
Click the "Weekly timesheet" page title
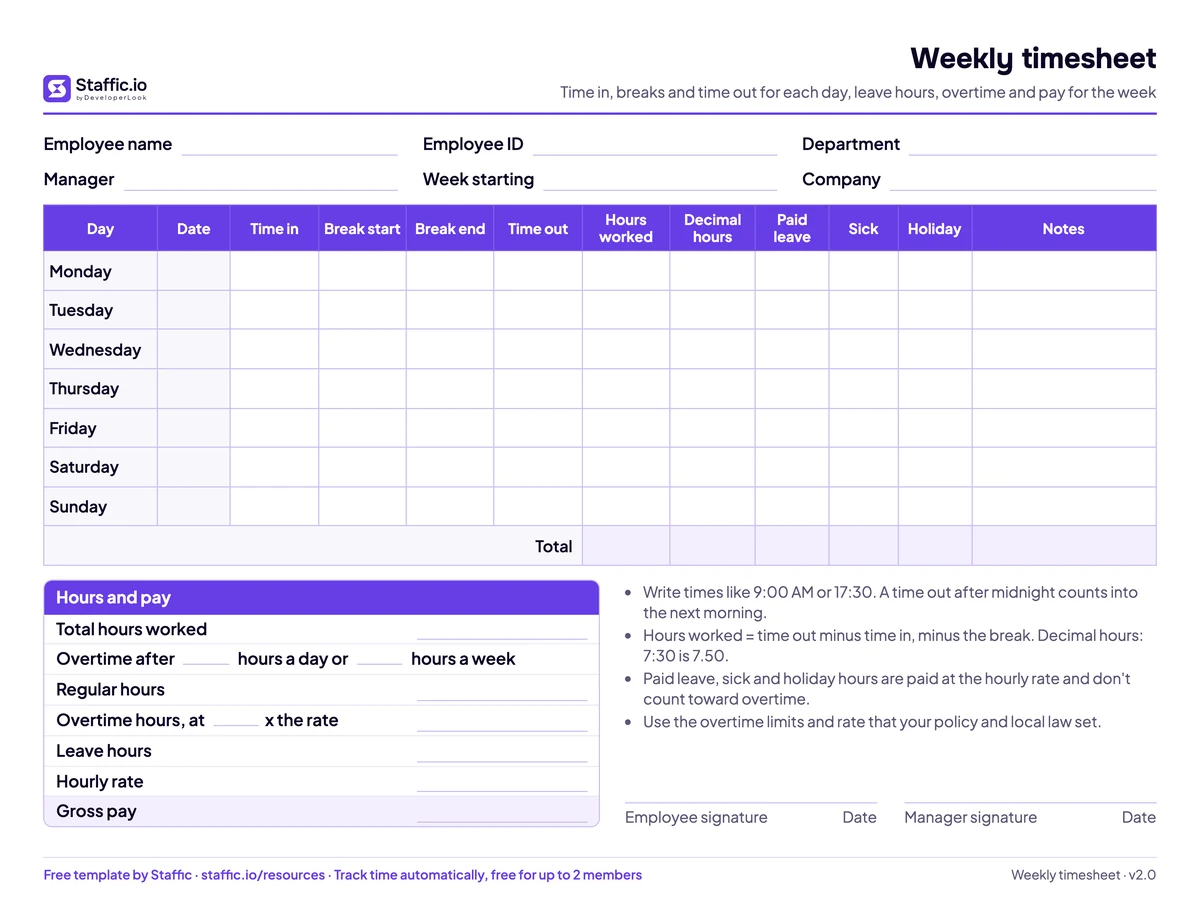point(1033,58)
